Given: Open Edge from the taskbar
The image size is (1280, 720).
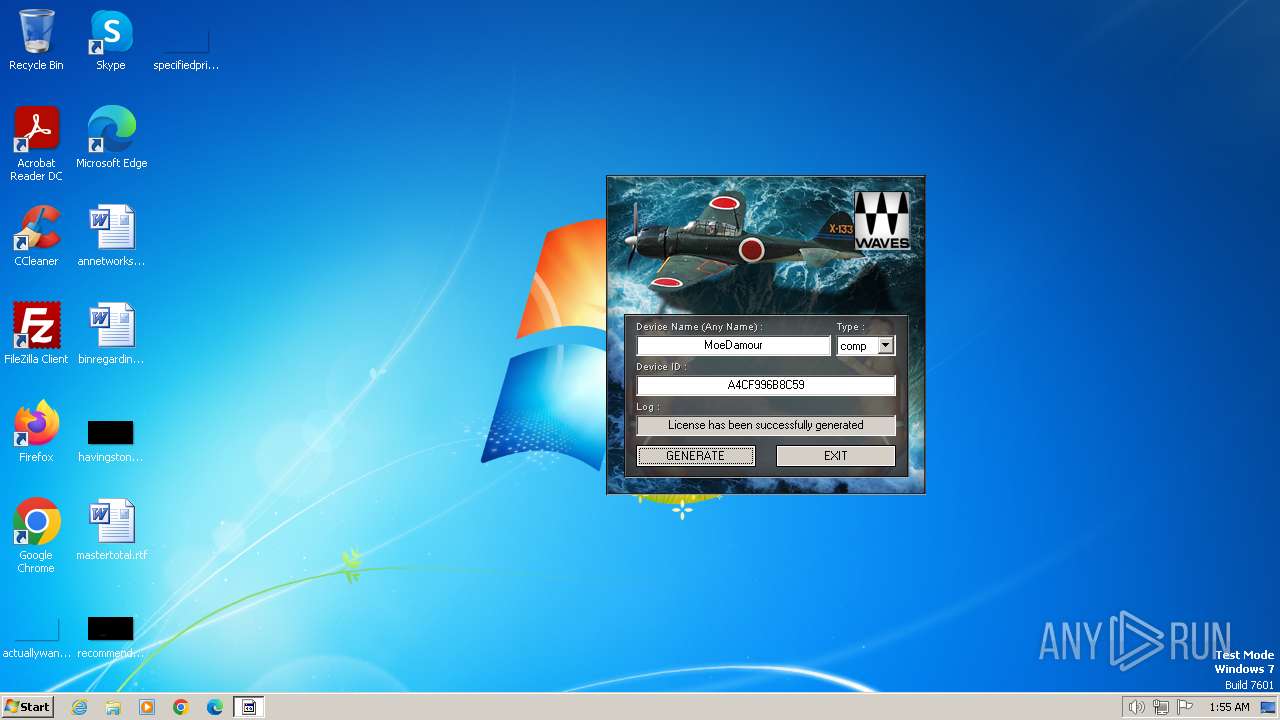Looking at the screenshot, I should tap(215, 707).
